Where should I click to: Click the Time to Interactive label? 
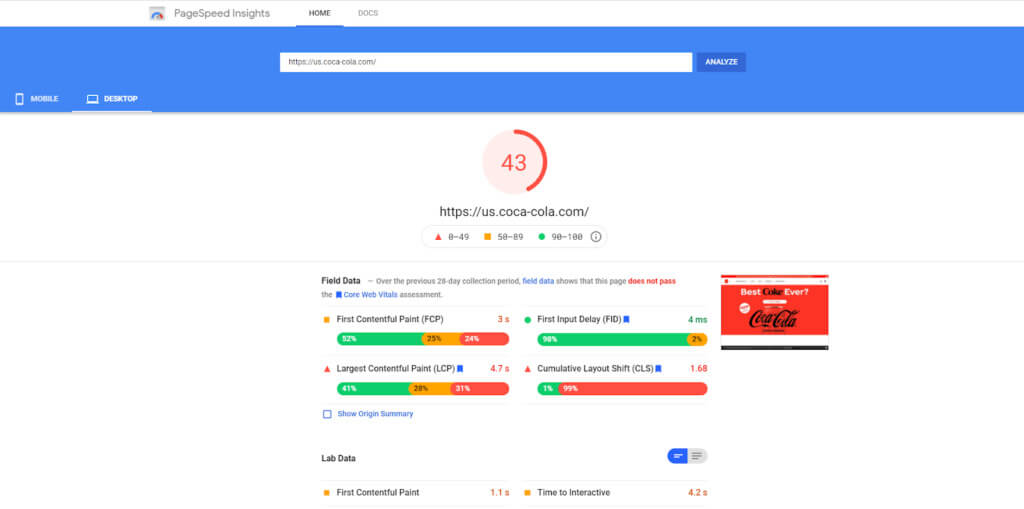coord(573,493)
